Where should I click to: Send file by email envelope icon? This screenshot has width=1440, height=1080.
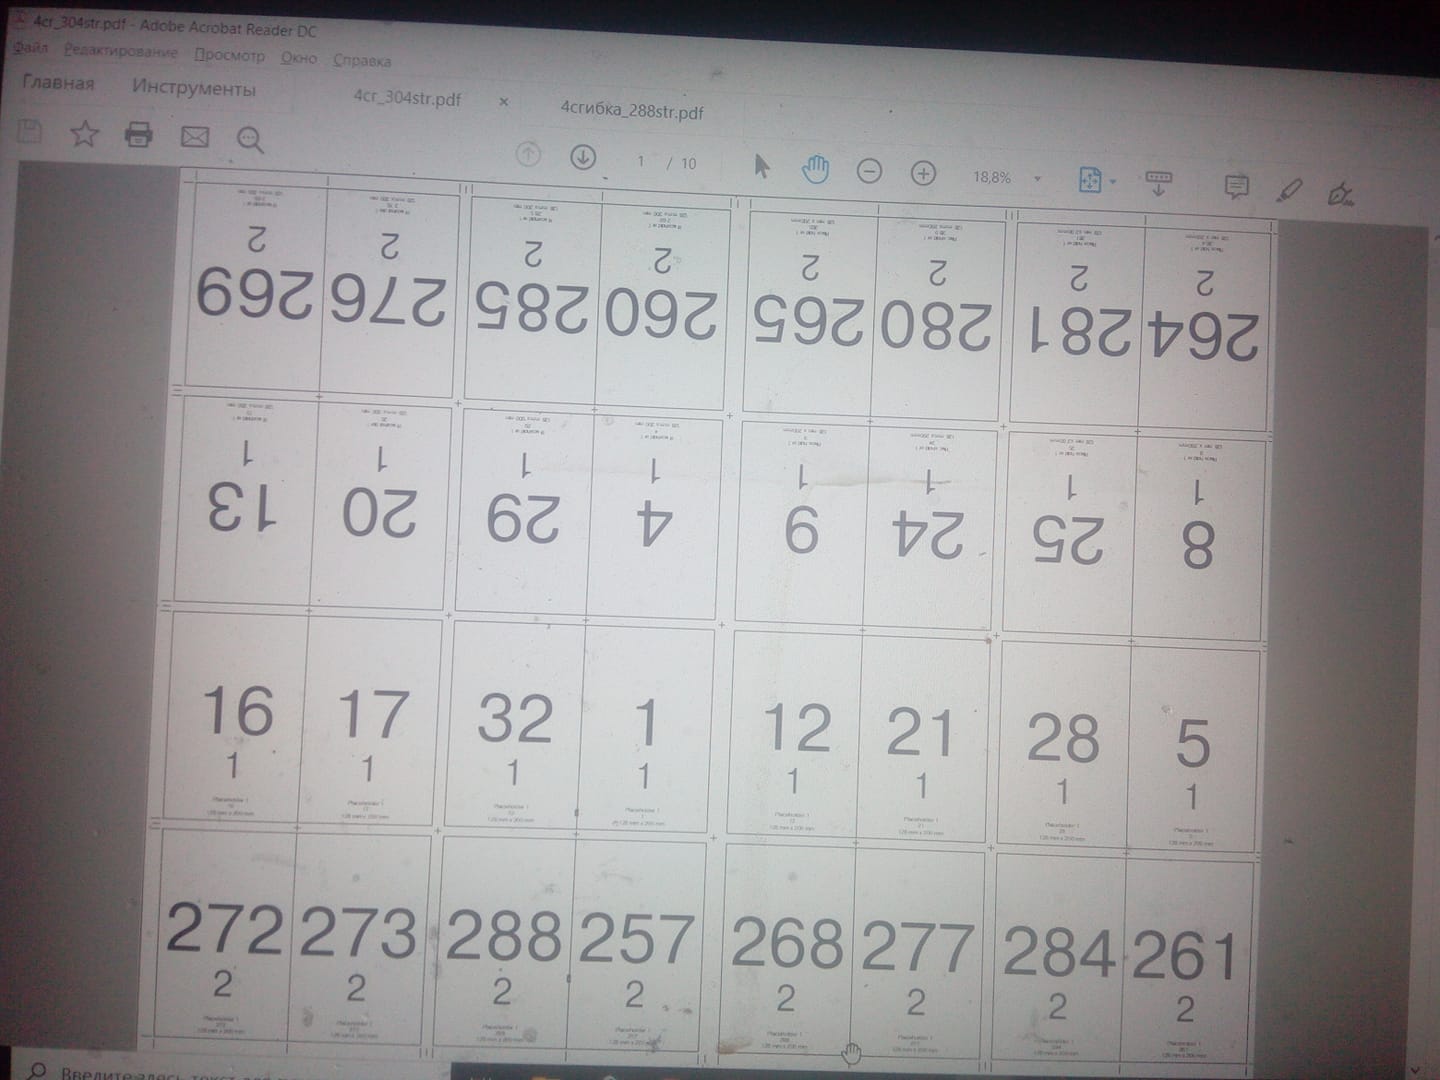click(x=195, y=137)
